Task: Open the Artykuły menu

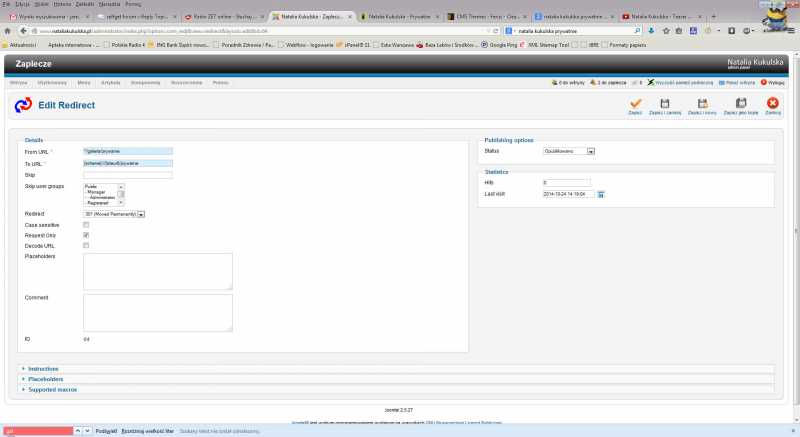Action: click(x=111, y=82)
